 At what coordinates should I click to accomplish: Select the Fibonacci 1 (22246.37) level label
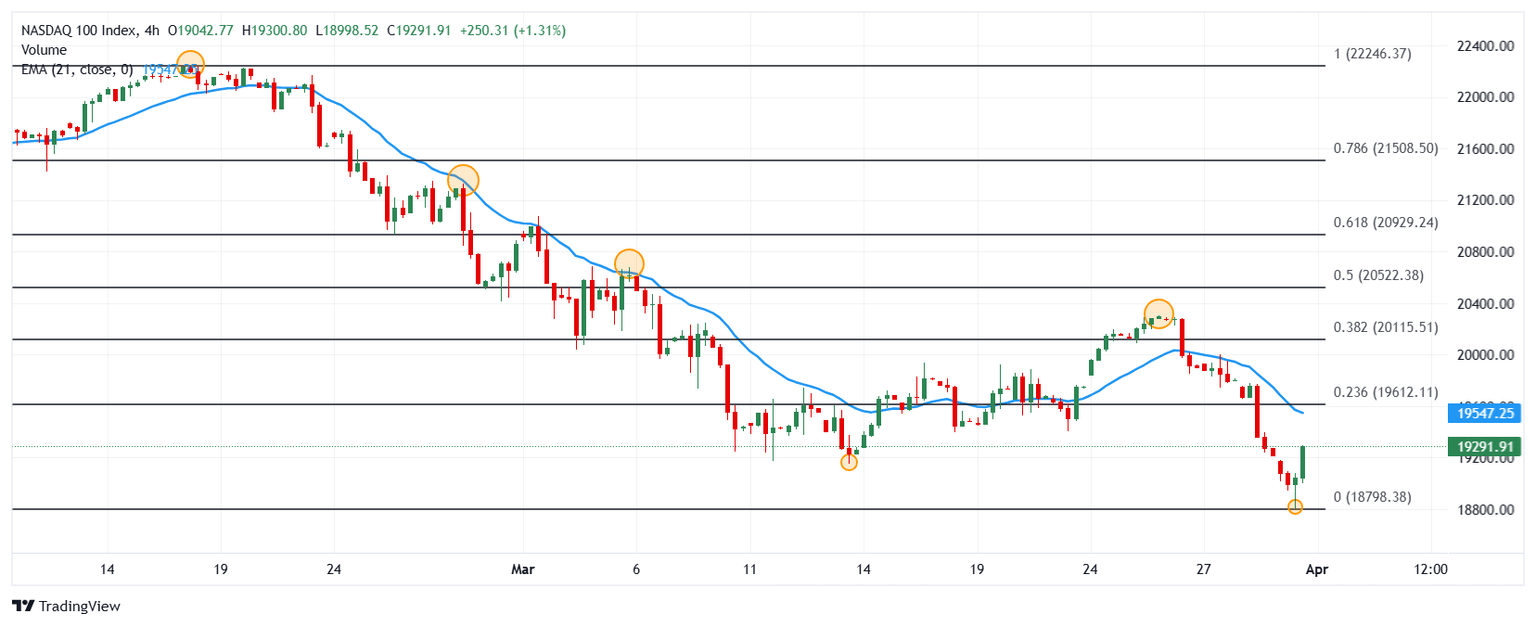1372,54
